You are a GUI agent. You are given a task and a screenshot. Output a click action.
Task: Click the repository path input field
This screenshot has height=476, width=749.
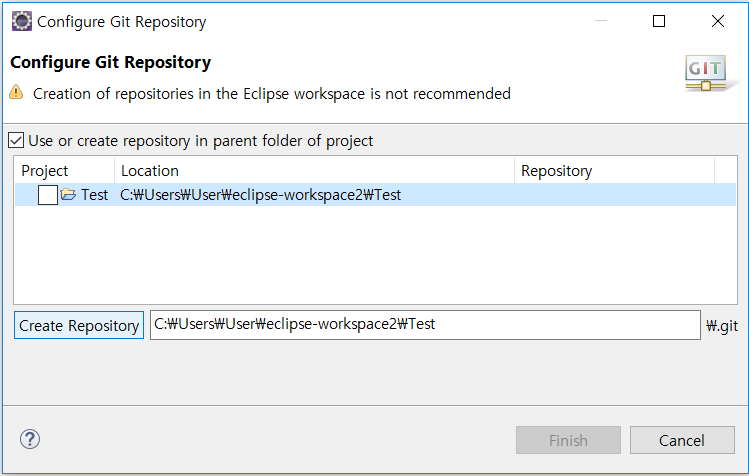(x=425, y=325)
